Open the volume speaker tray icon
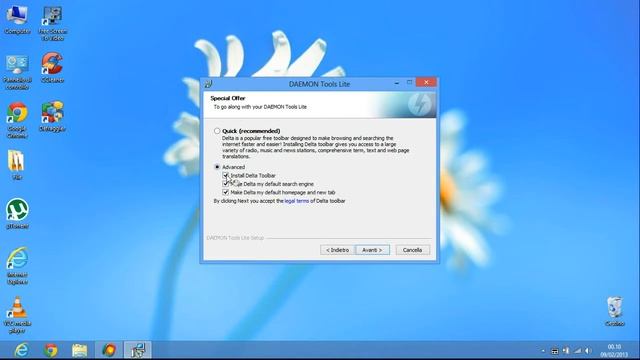The width and height of the screenshot is (640, 360). pyautogui.click(x=588, y=351)
